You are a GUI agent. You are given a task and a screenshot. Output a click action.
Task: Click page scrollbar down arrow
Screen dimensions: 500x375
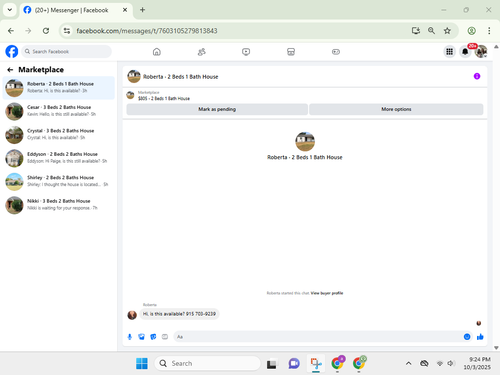tap(496, 348)
